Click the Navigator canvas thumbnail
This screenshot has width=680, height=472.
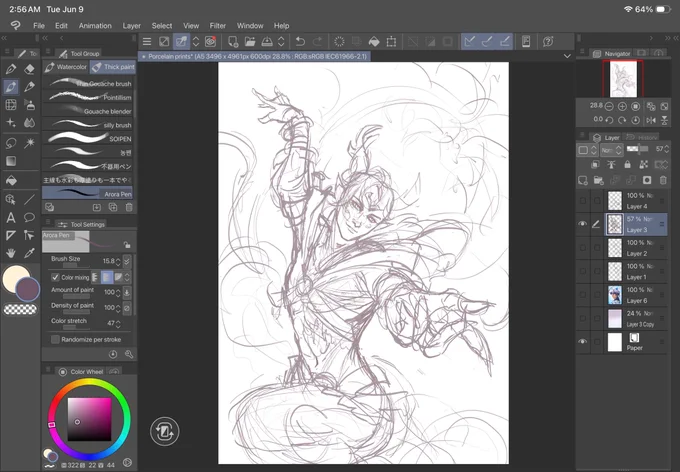(624, 79)
